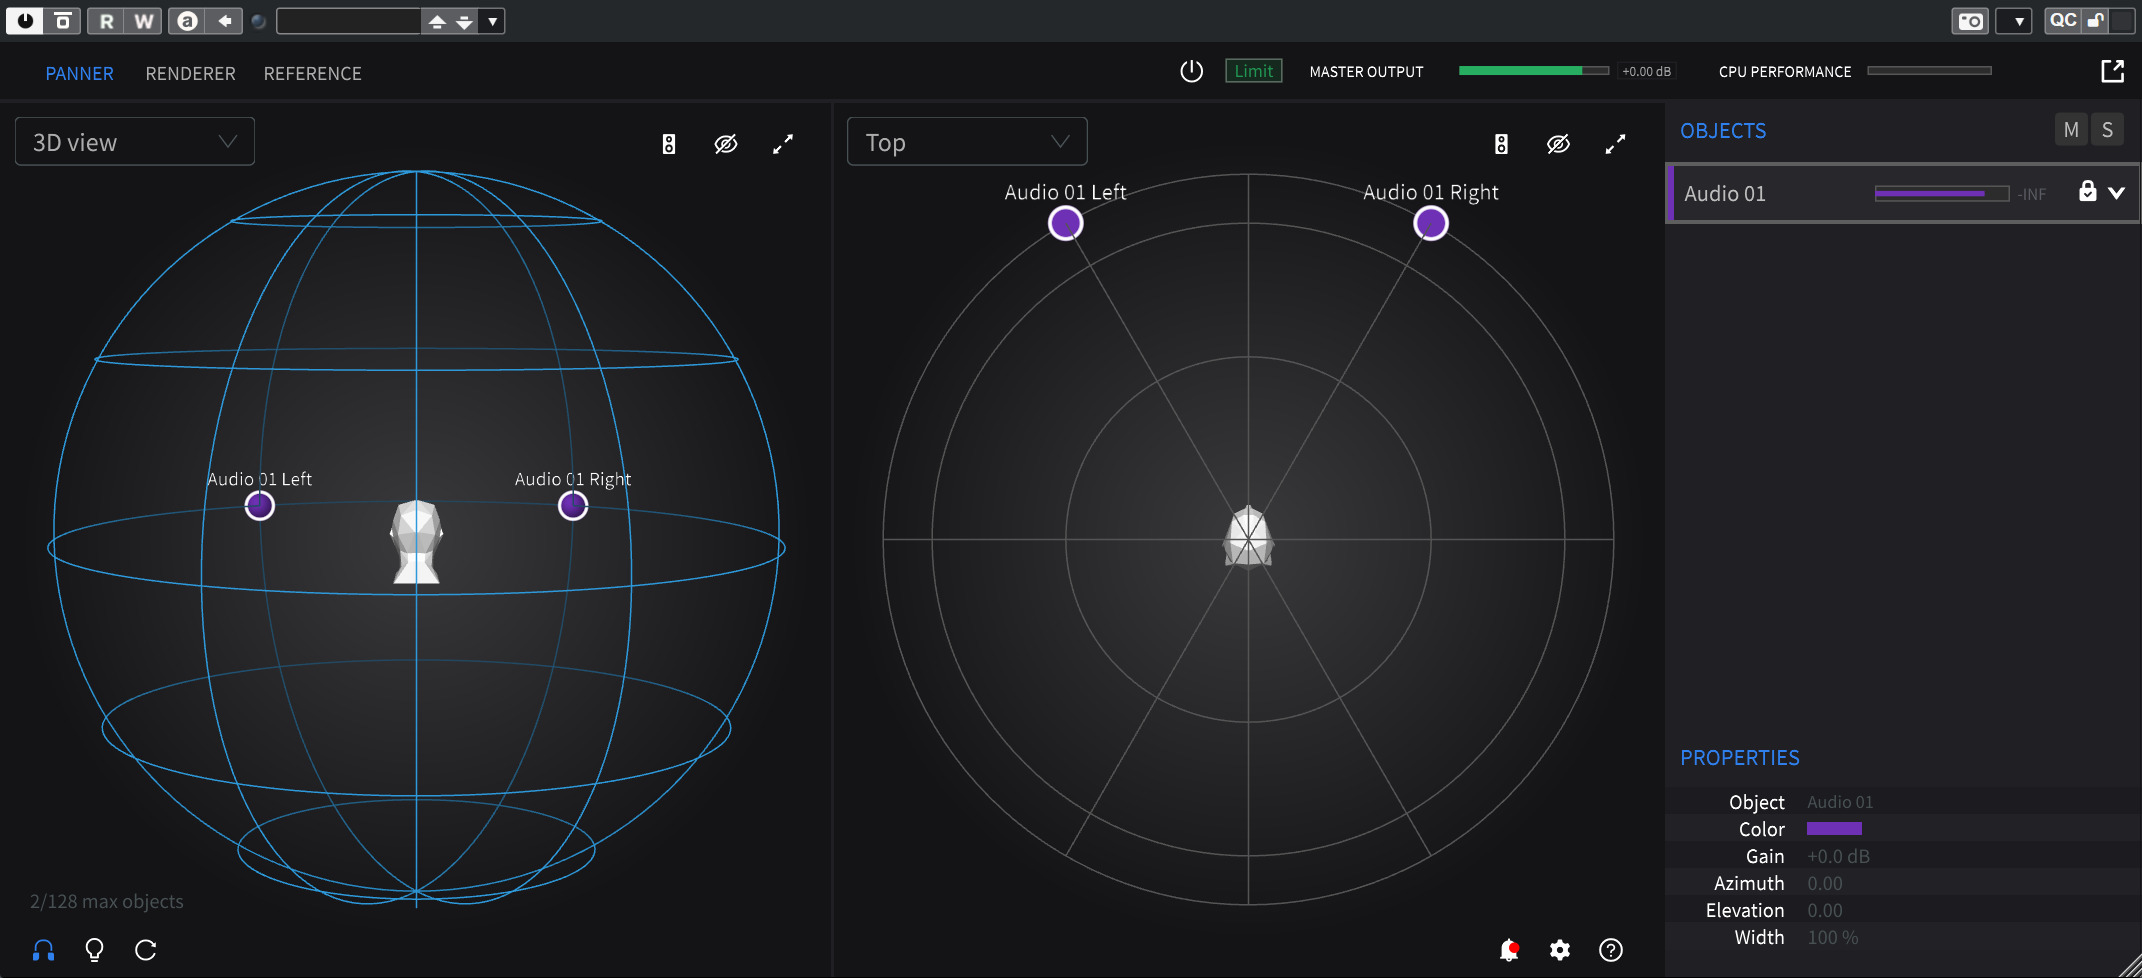Expand the Audio 01 object row chevron

click(x=2117, y=193)
